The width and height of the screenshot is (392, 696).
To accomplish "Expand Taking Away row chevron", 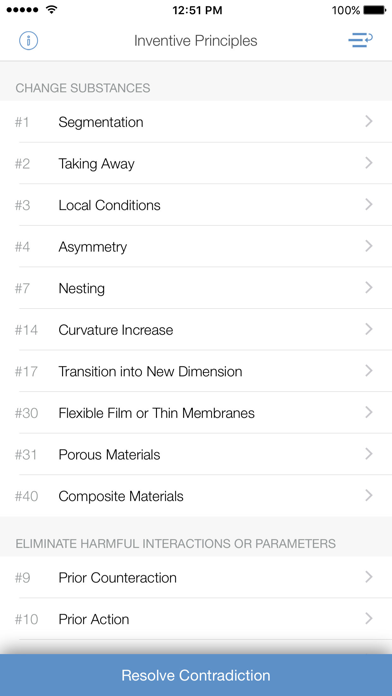I will pos(368,163).
